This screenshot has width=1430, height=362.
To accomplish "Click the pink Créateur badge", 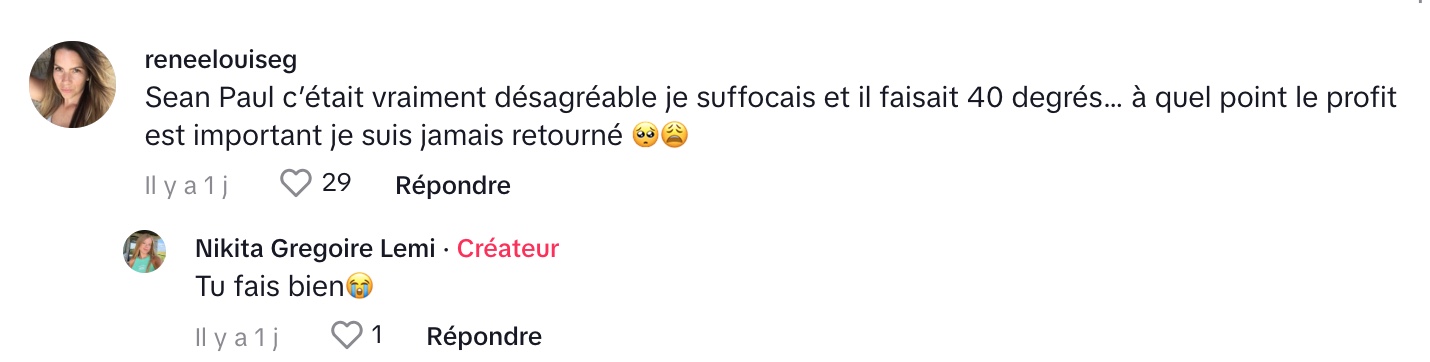I will [x=508, y=249].
